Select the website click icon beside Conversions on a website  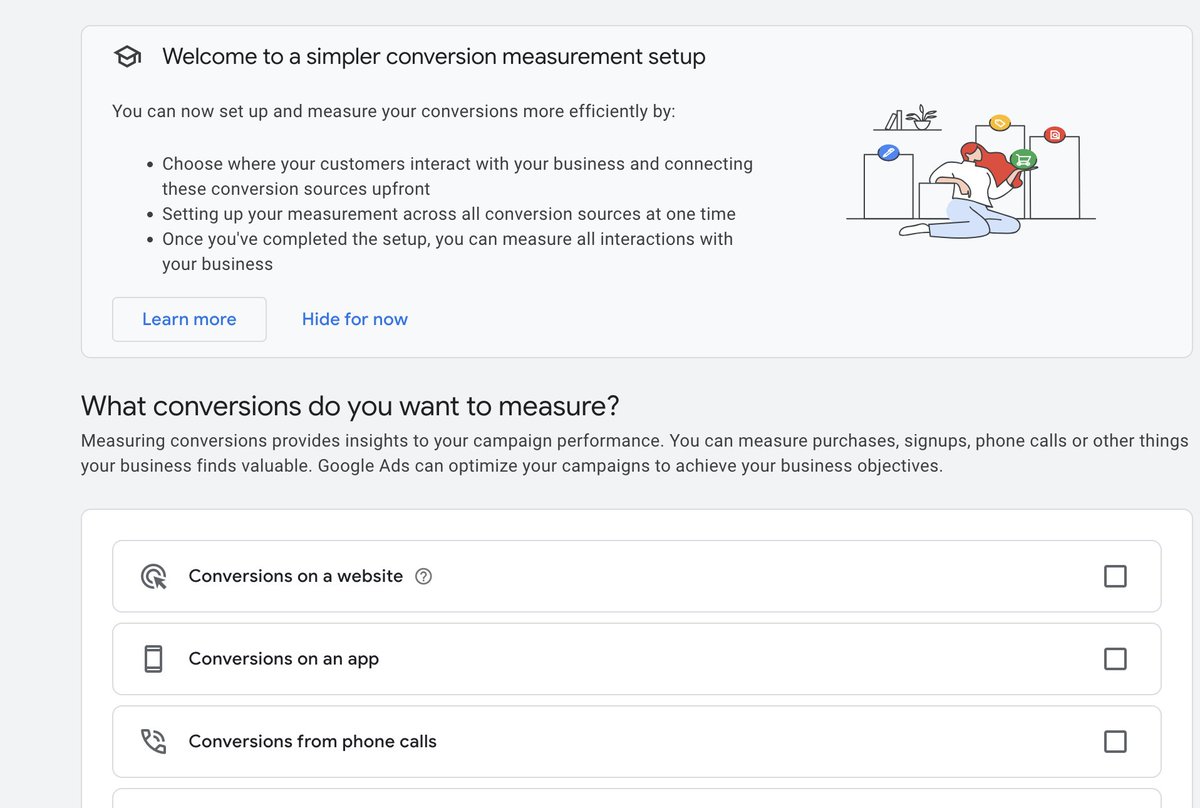[152, 576]
